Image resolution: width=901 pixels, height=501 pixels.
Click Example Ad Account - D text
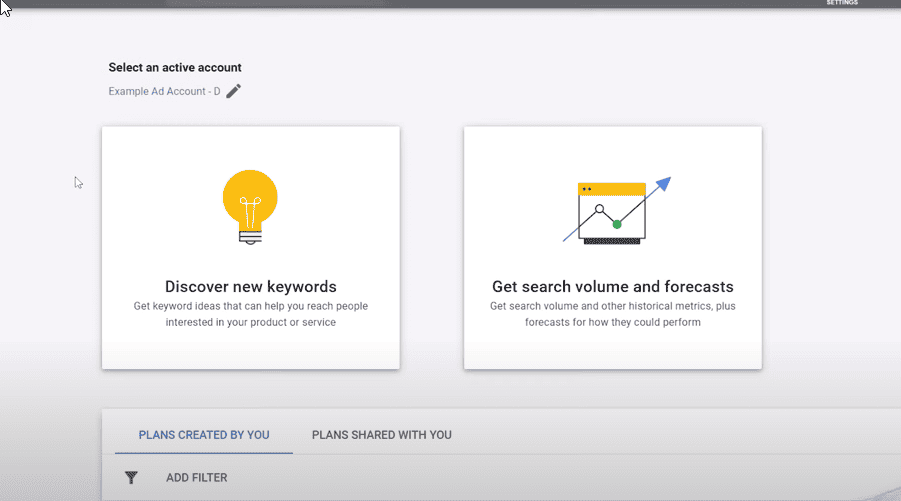point(164,91)
